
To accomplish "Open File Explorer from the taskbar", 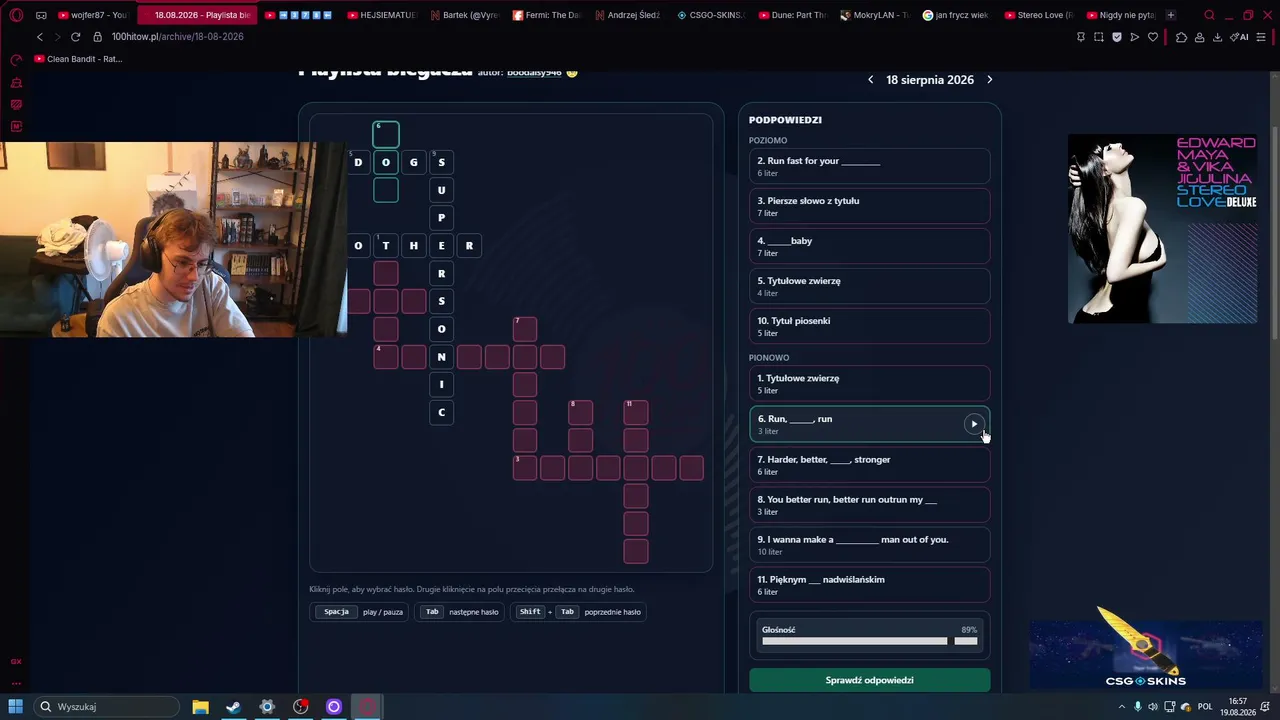I will coord(200,707).
